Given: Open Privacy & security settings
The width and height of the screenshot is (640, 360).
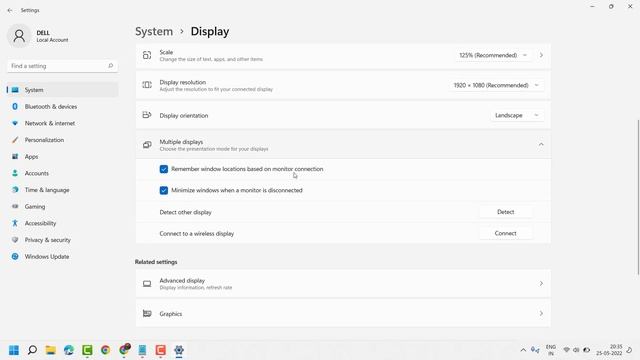Looking at the screenshot, I should (62, 240).
